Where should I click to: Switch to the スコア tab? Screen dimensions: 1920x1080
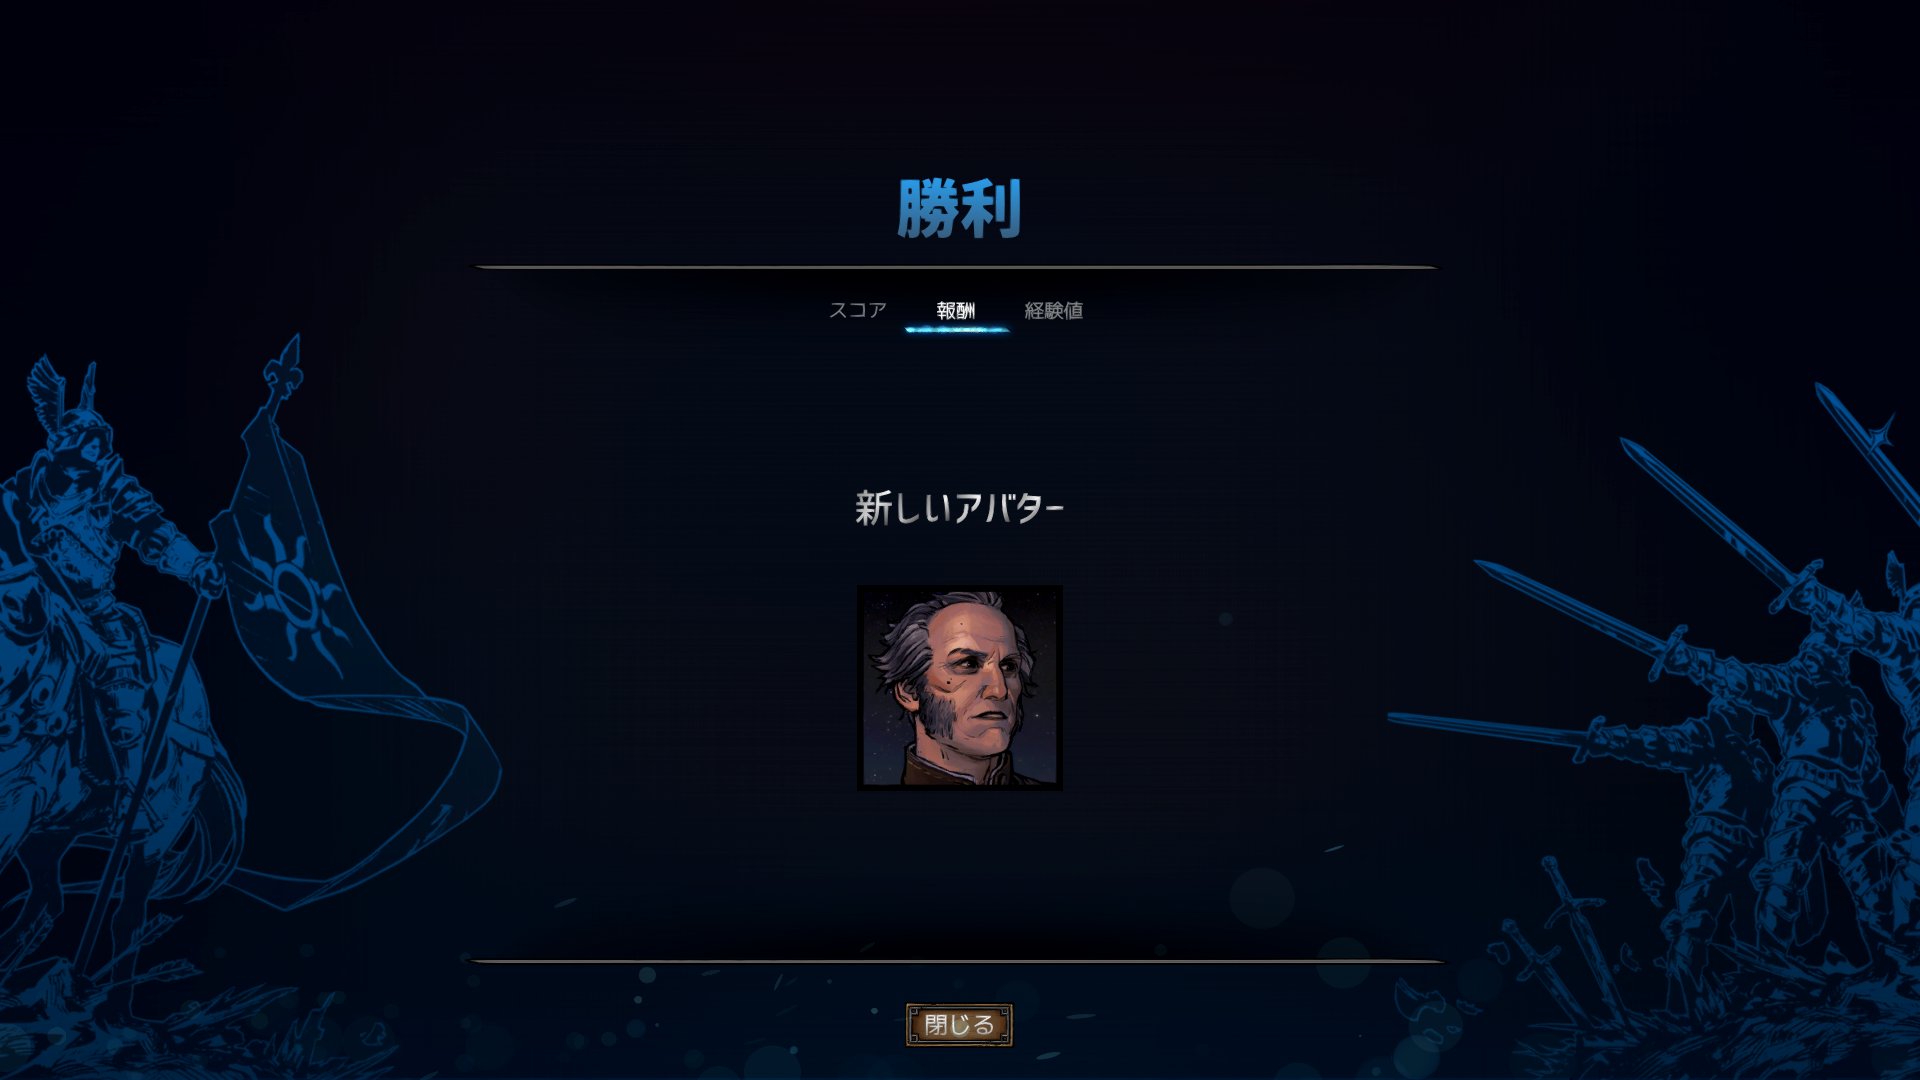(857, 310)
